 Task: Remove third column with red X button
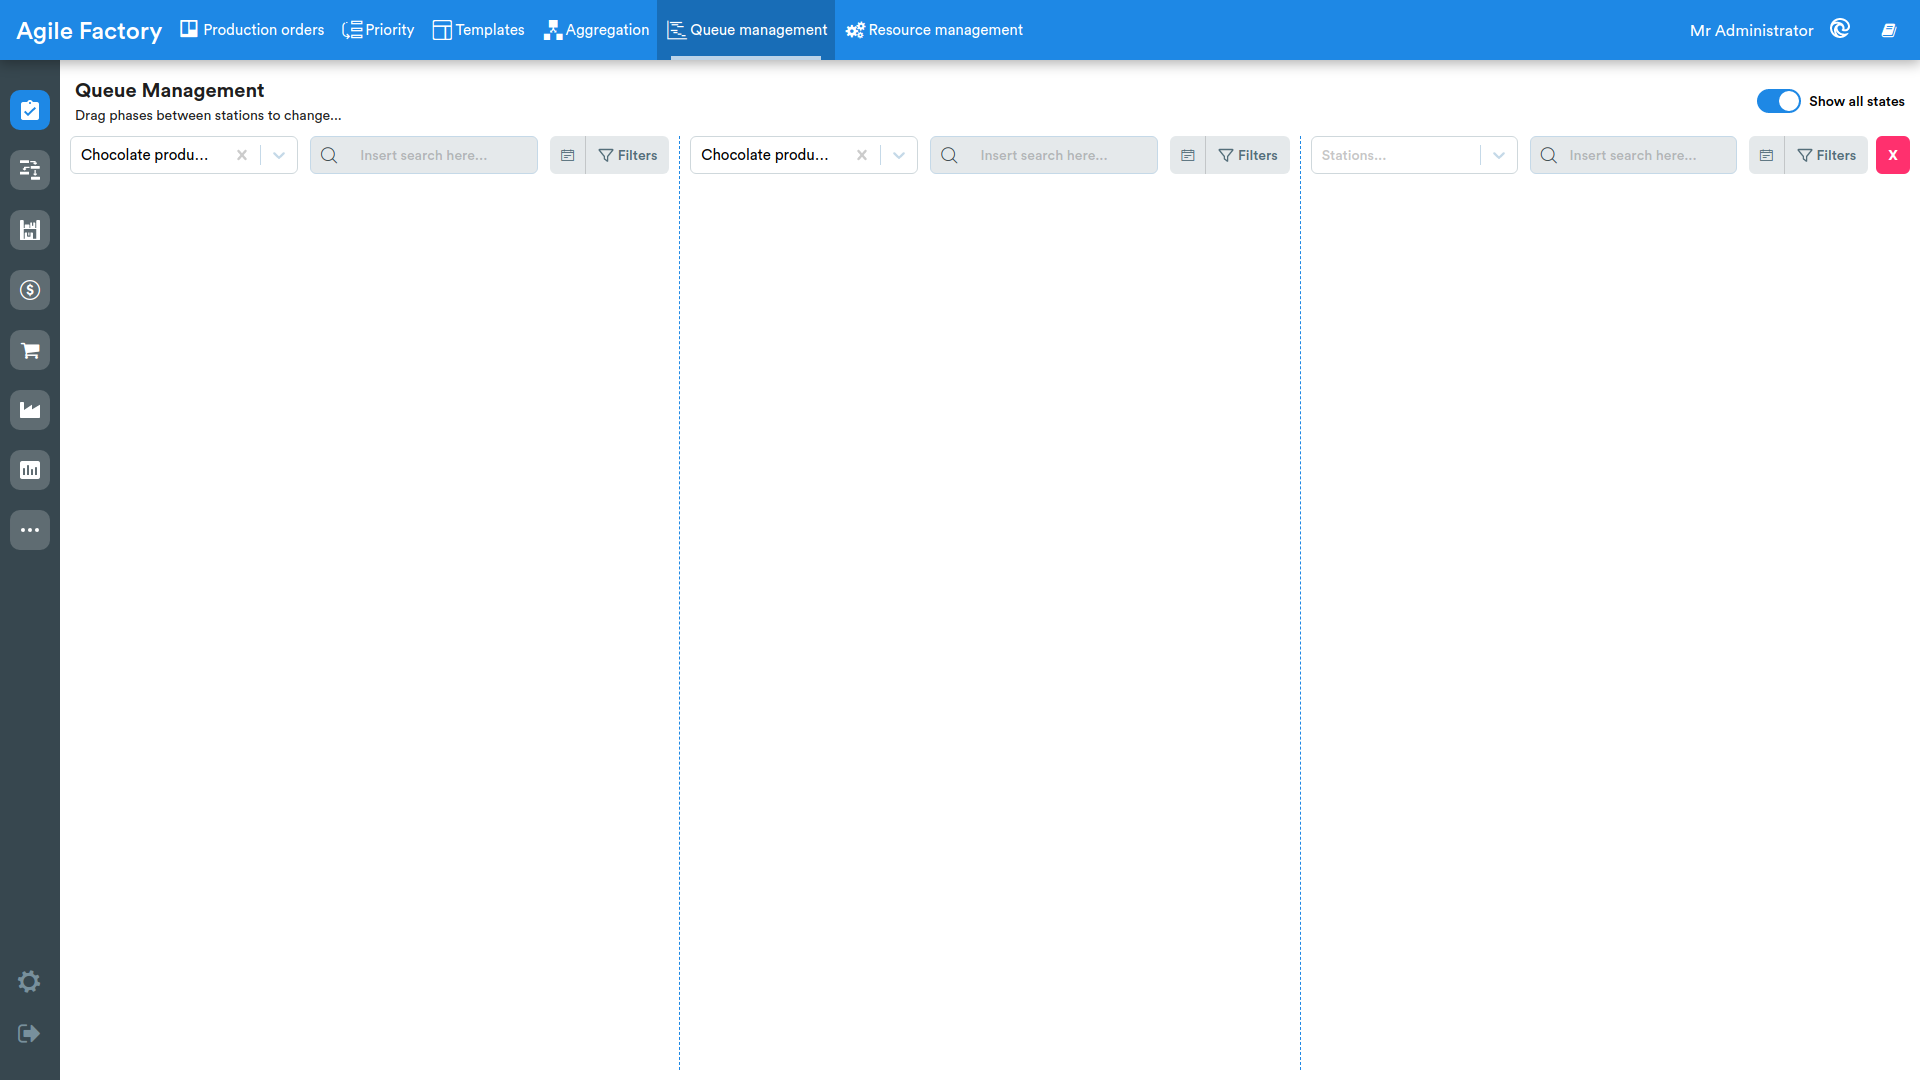pyautogui.click(x=1892, y=155)
